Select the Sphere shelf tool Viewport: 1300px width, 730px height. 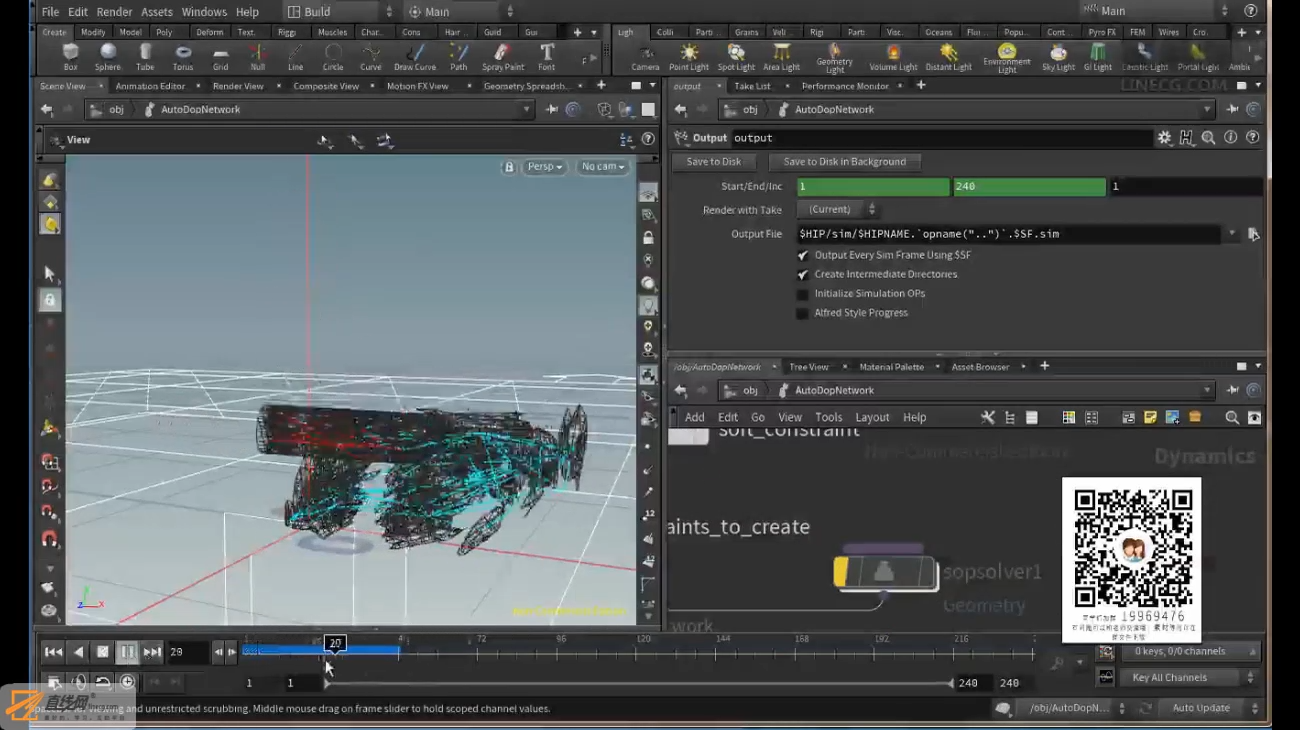tap(108, 56)
